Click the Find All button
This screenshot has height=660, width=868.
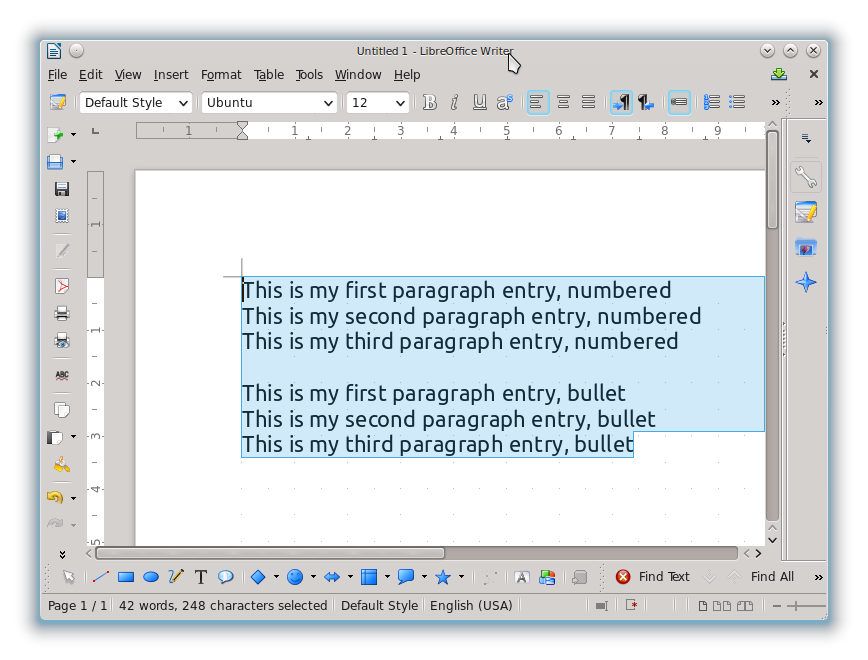point(772,576)
